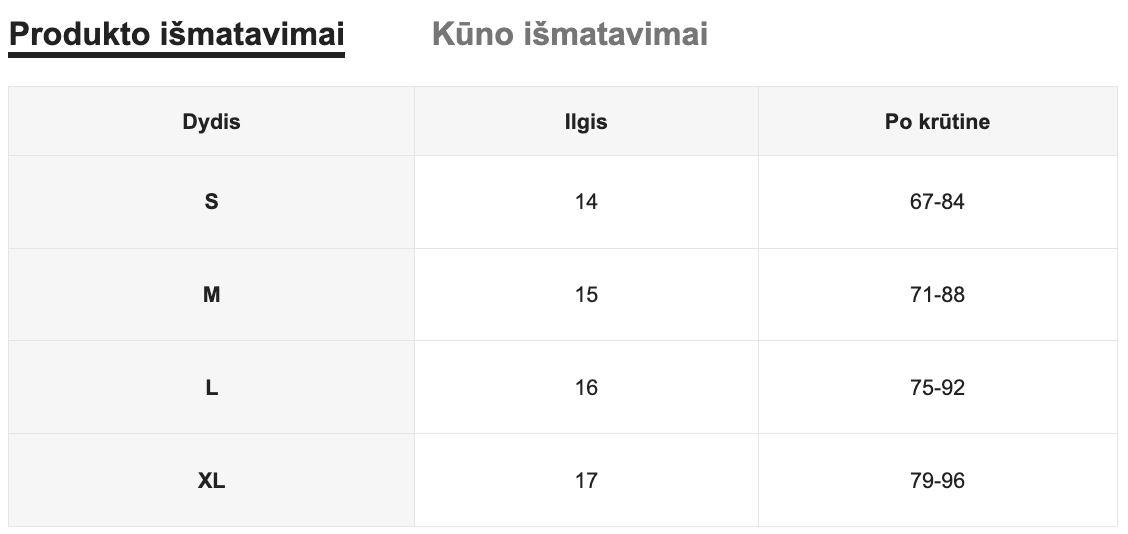
Task: Select the L size cell
Action: 211,388
